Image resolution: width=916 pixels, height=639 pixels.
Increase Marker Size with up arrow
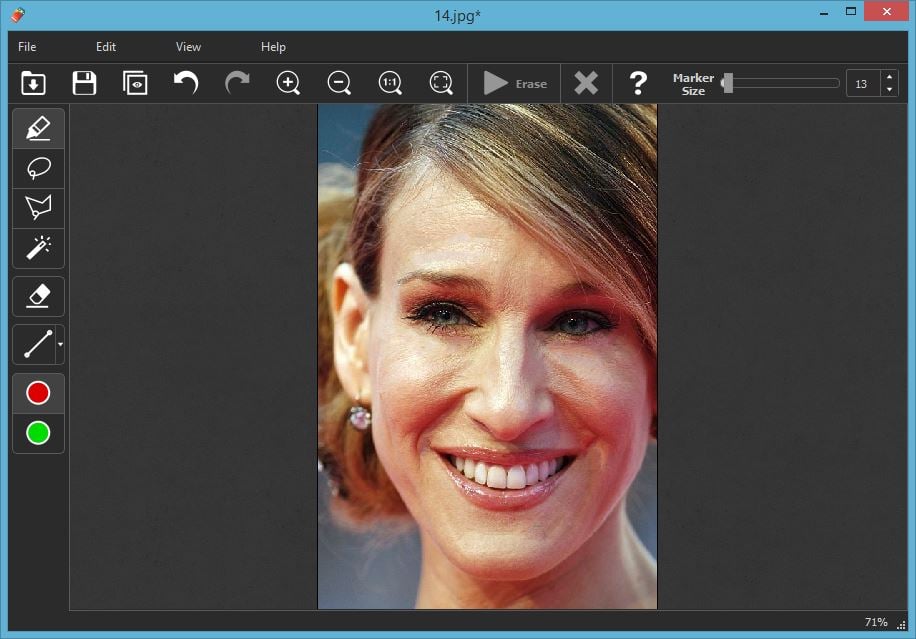coord(889,78)
